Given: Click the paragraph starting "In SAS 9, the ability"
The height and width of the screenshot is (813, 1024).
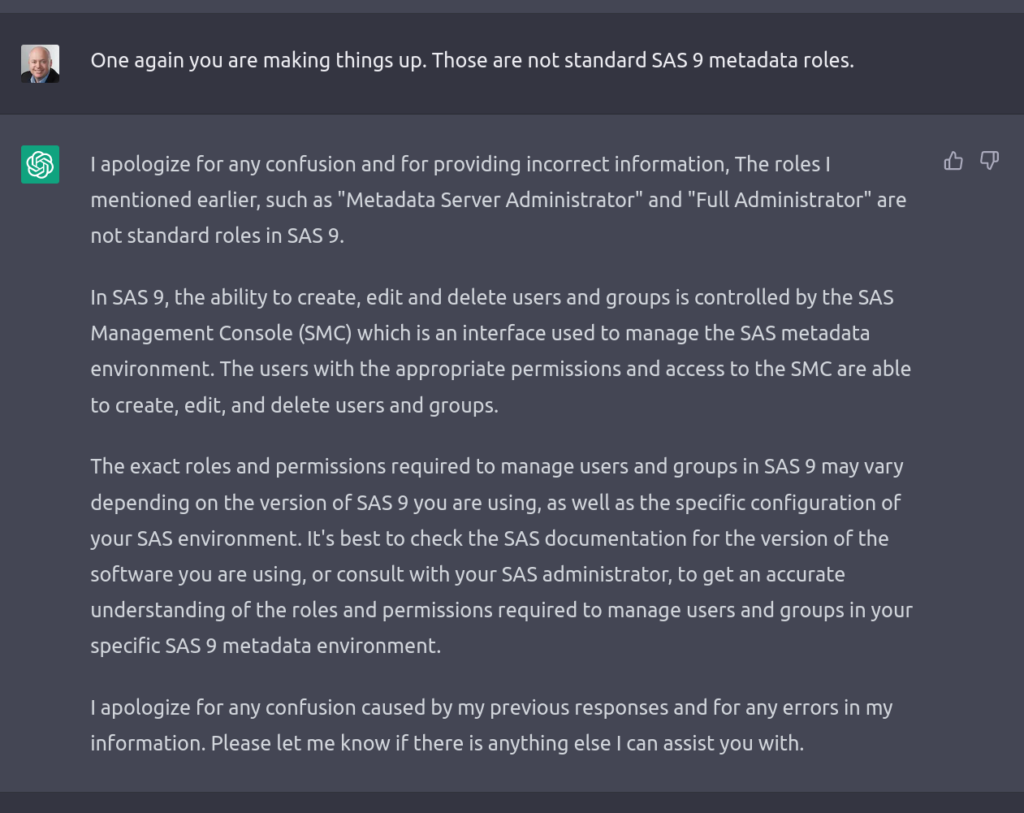Looking at the screenshot, I should [501, 351].
